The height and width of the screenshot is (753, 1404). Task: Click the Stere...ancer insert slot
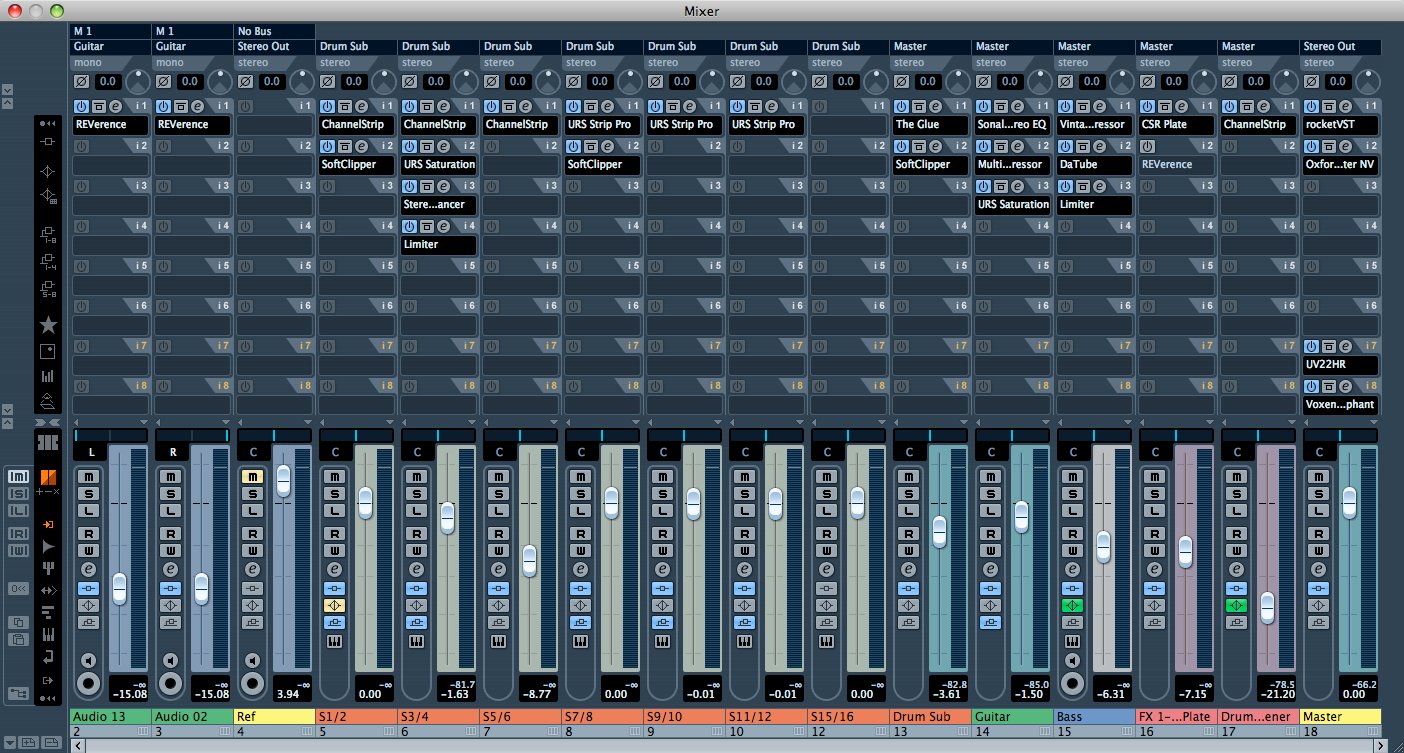(439, 205)
